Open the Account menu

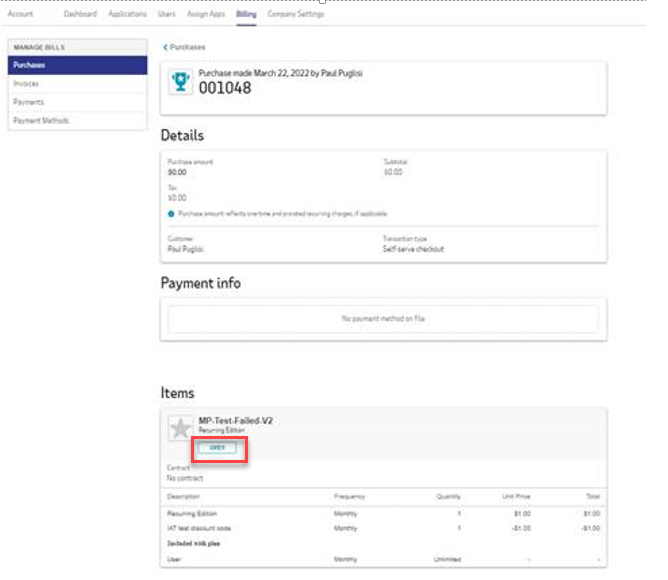point(21,14)
